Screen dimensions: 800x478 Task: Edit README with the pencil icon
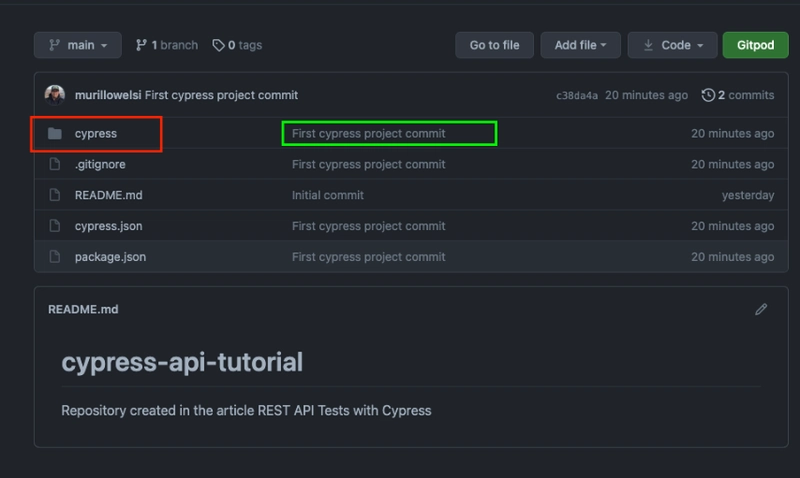(x=761, y=309)
